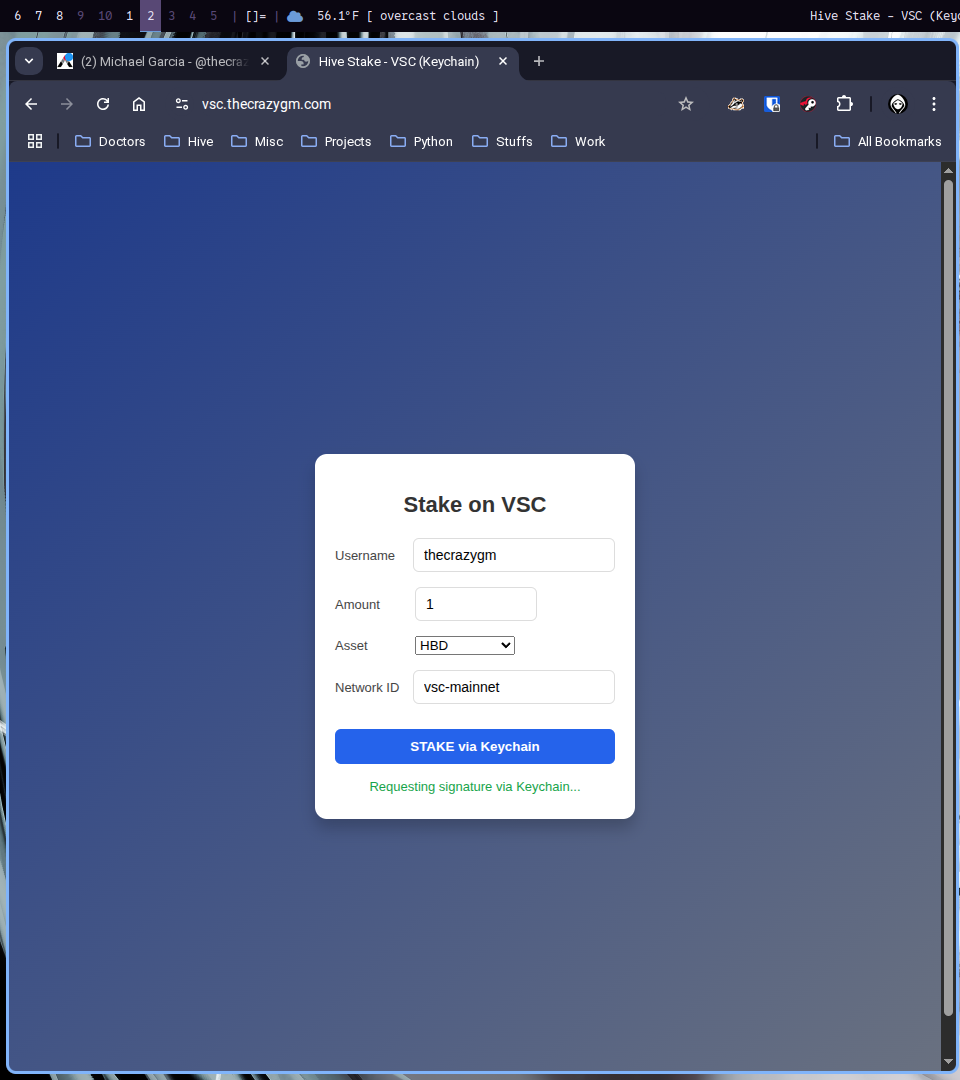Viewport: 960px width, 1080px height.
Task: Switch to workspace 1 in top bar
Action: pyautogui.click(x=129, y=16)
